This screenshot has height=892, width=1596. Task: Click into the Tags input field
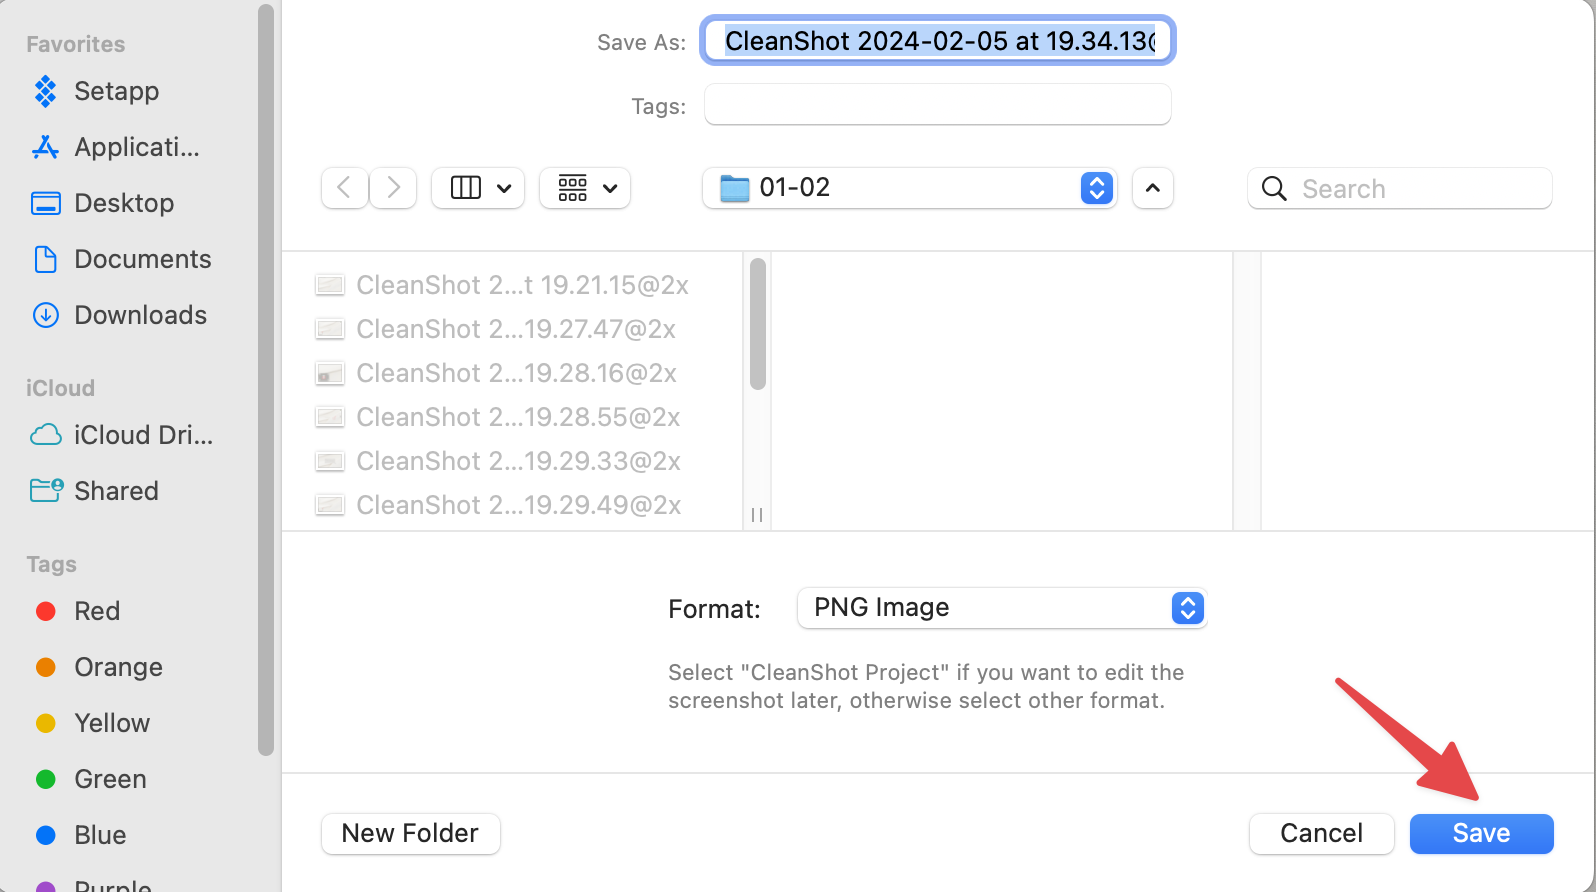click(x=938, y=105)
